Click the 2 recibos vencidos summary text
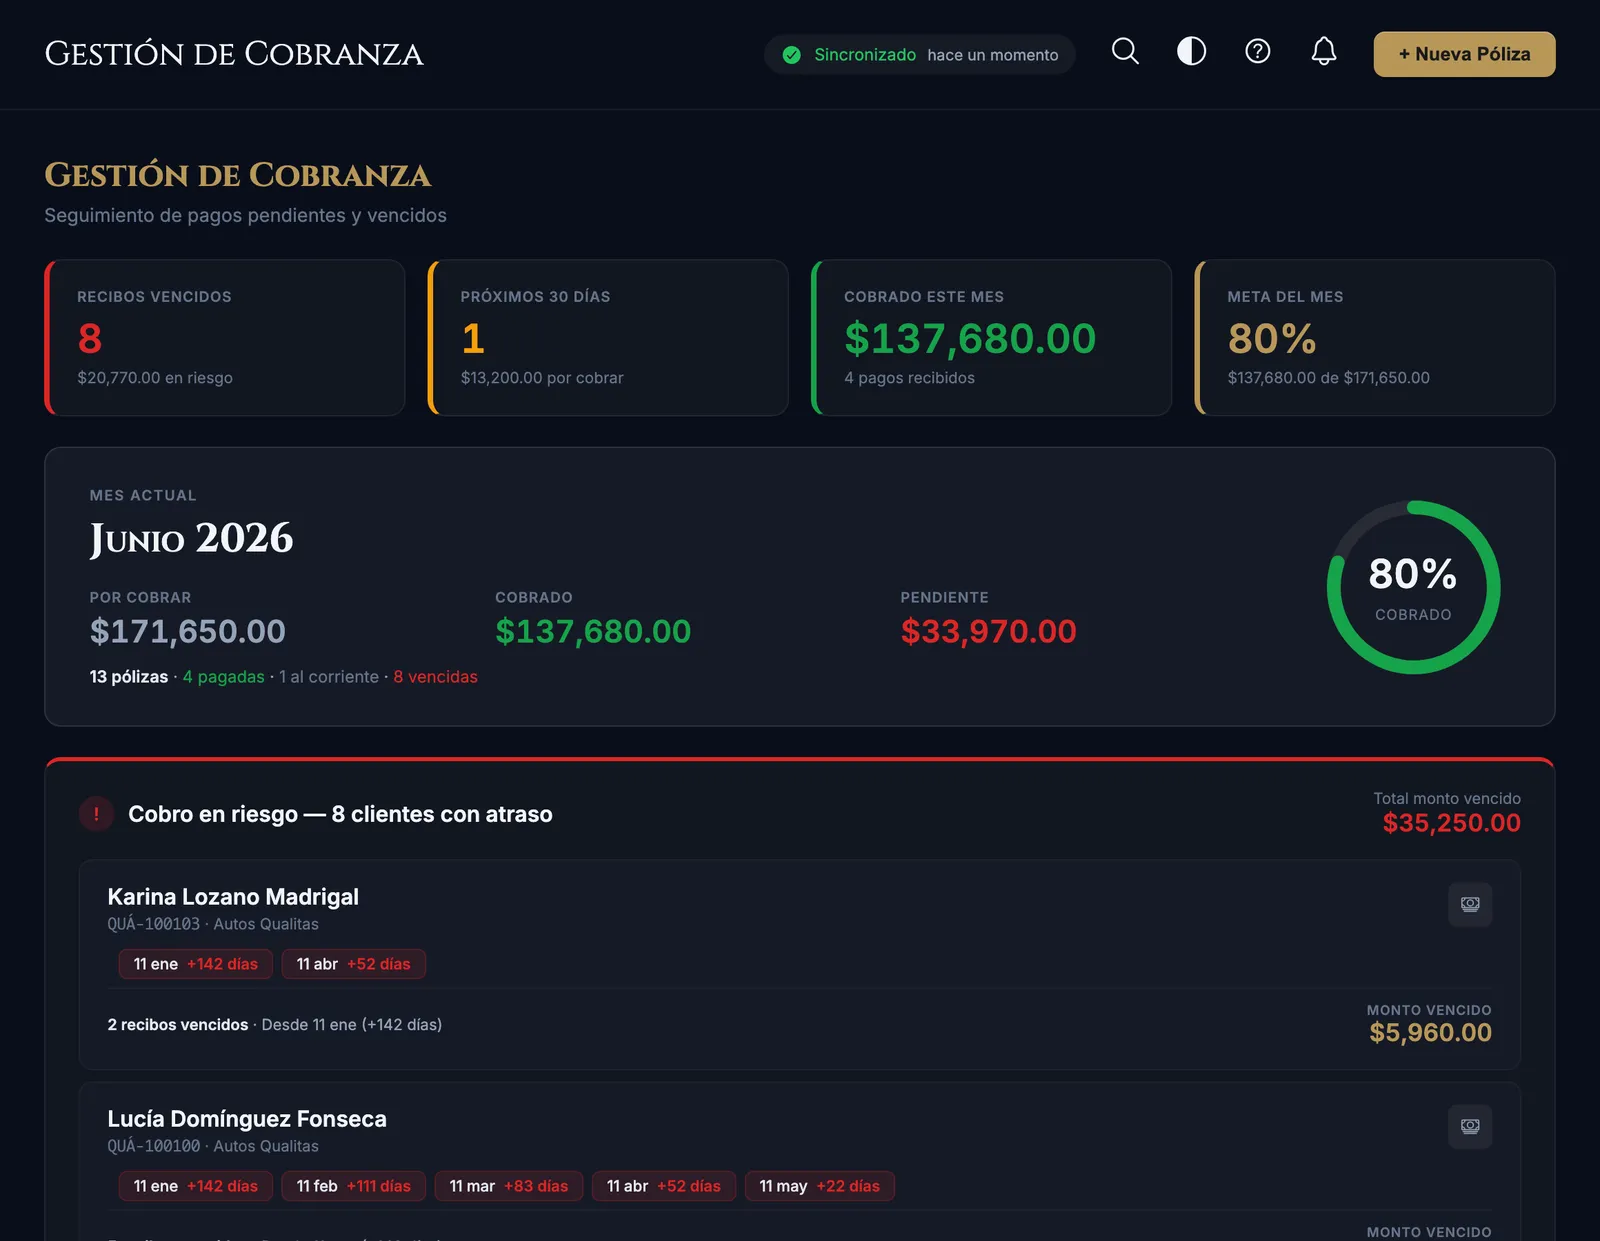Image resolution: width=1600 pixels, height=1241 pixels. pyautogui.click(x=177, y=1025)
